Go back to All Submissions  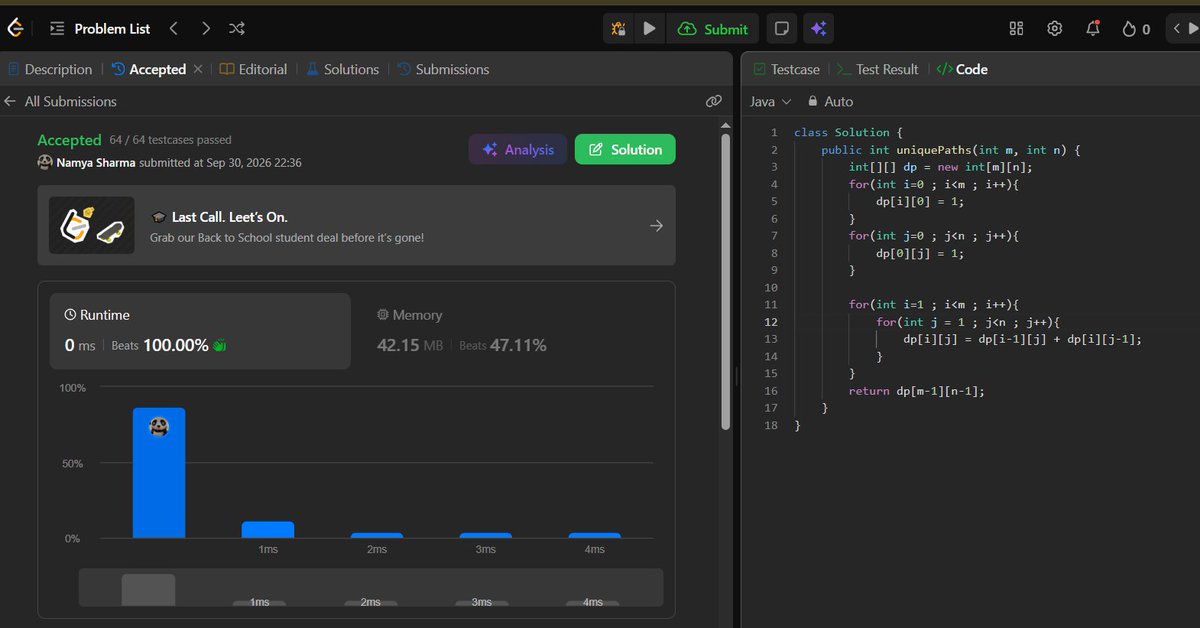(x=60, y=101)
